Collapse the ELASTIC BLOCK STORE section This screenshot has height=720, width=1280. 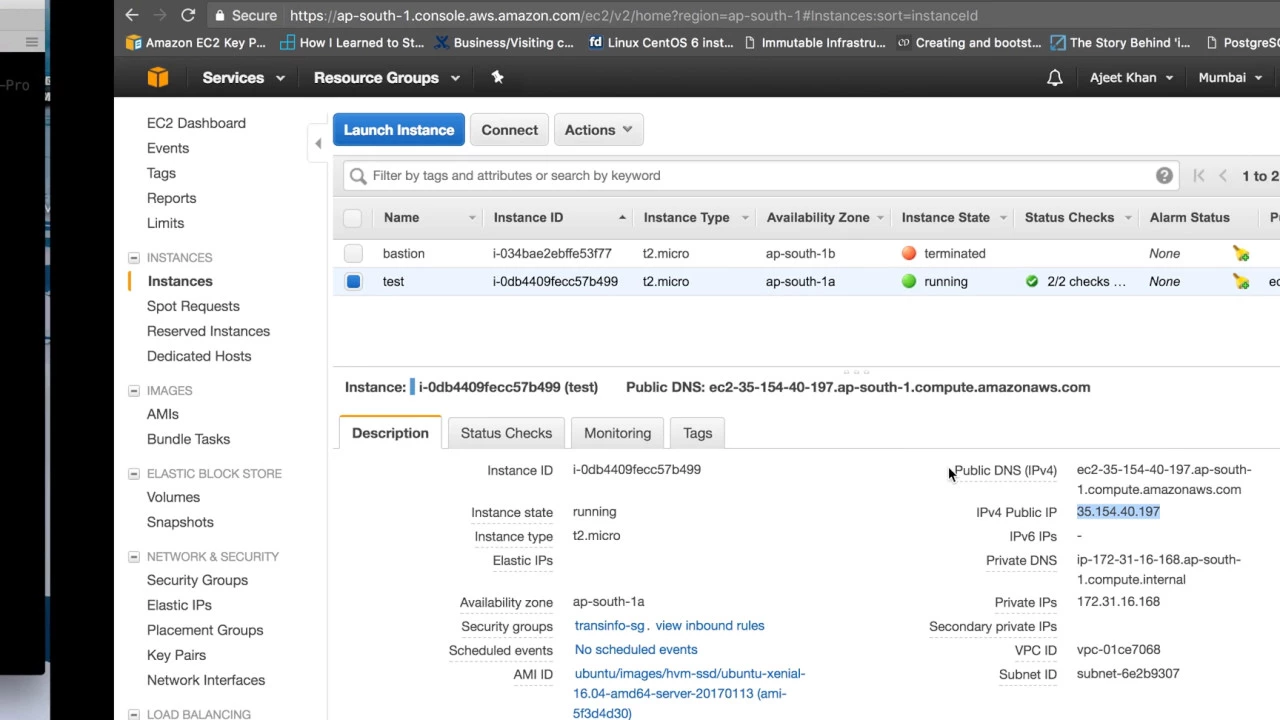(x=134, y=474)
